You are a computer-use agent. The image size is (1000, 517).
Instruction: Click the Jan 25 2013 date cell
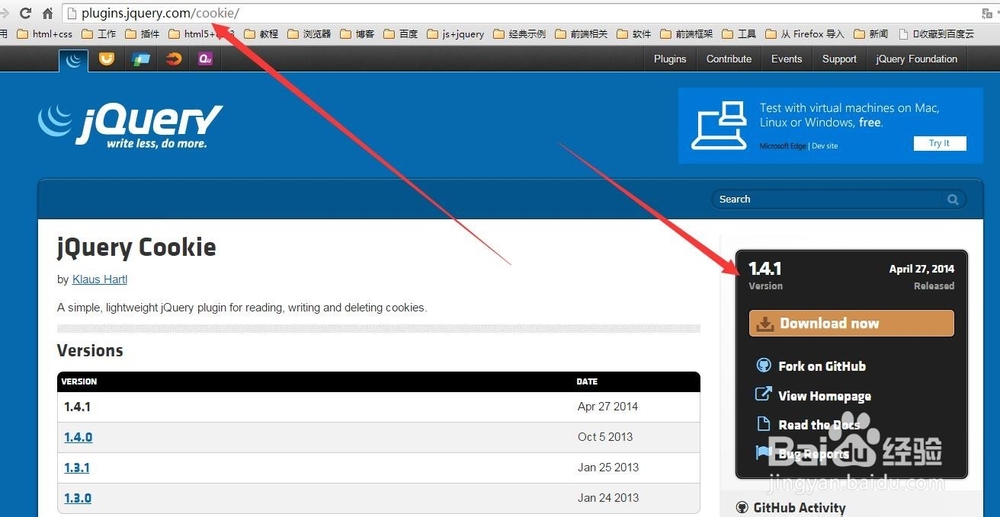pos(608,468)
